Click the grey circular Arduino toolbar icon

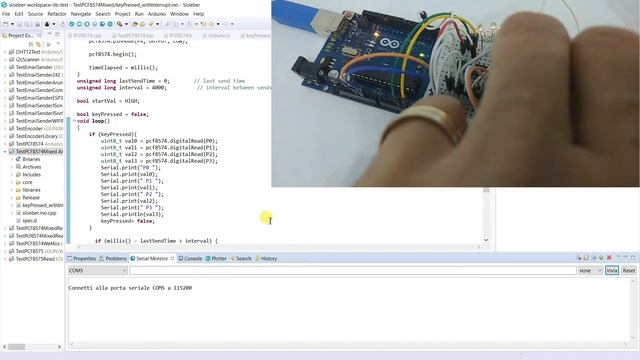coord(95,24)
